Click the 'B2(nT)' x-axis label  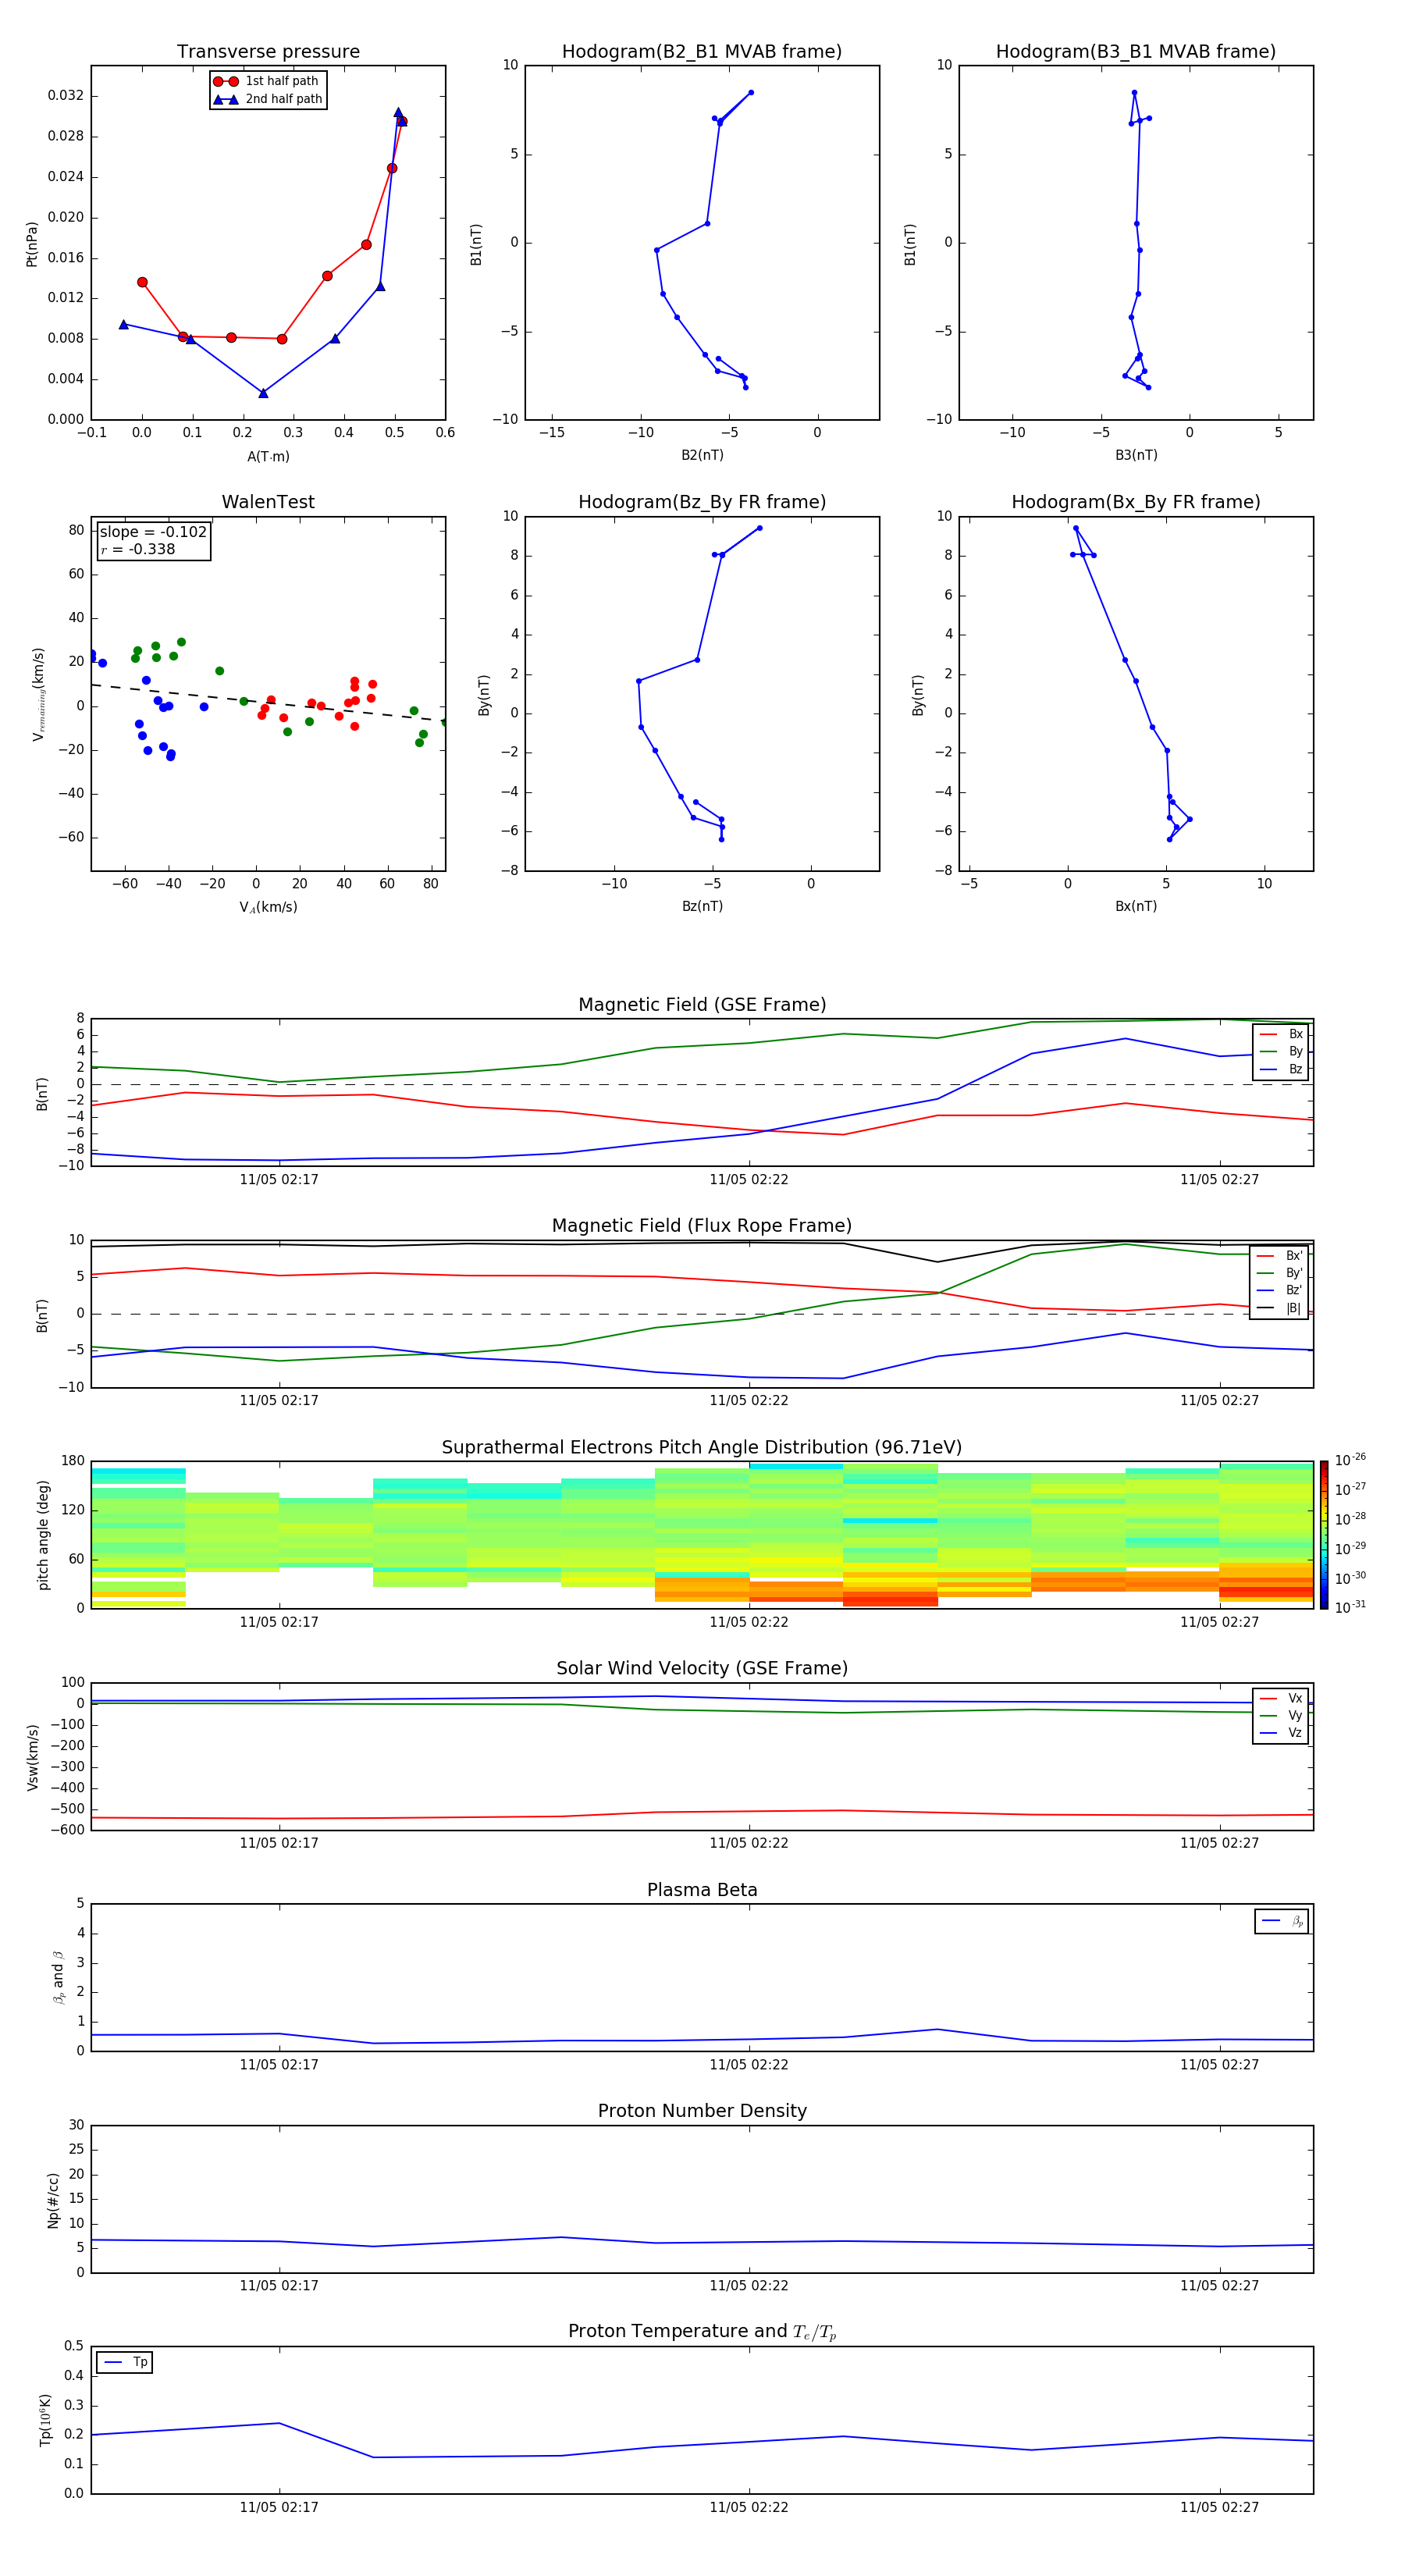click(x=702, y=455)
